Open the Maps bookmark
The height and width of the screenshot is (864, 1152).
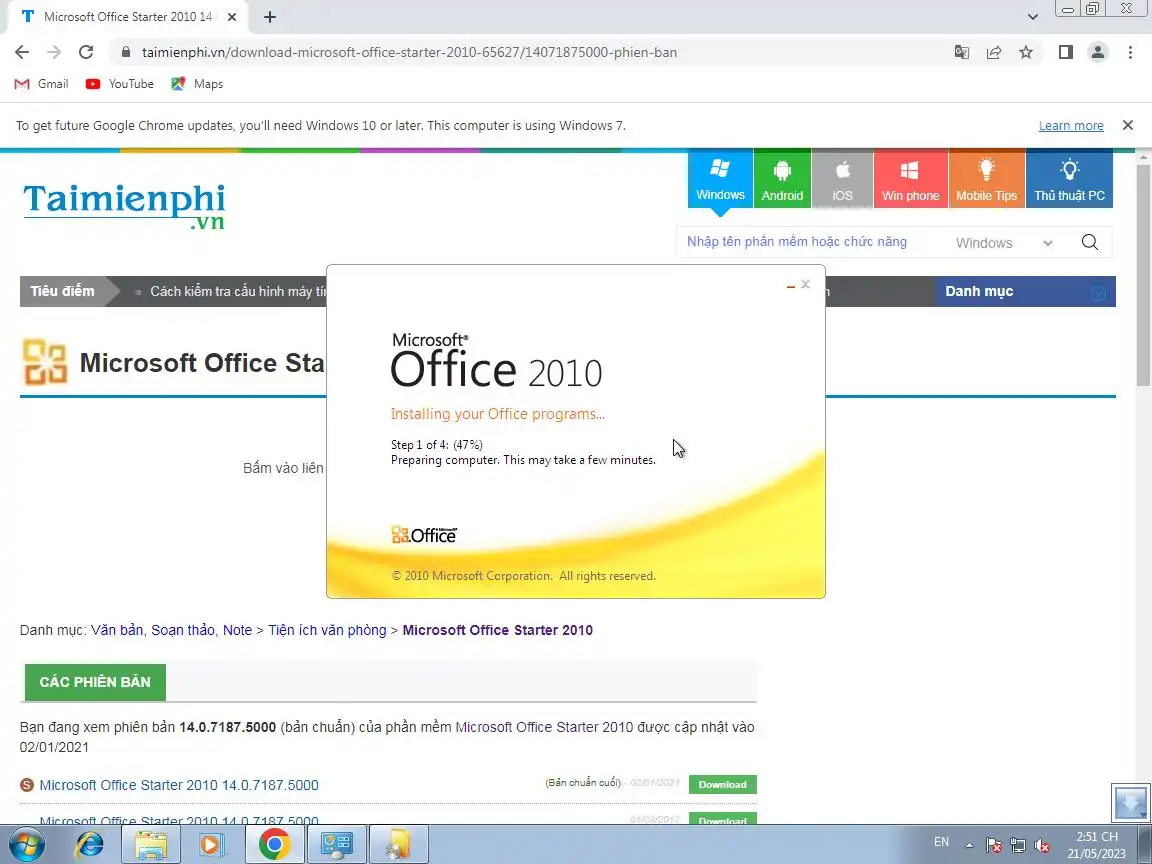(x=197, y=84)
